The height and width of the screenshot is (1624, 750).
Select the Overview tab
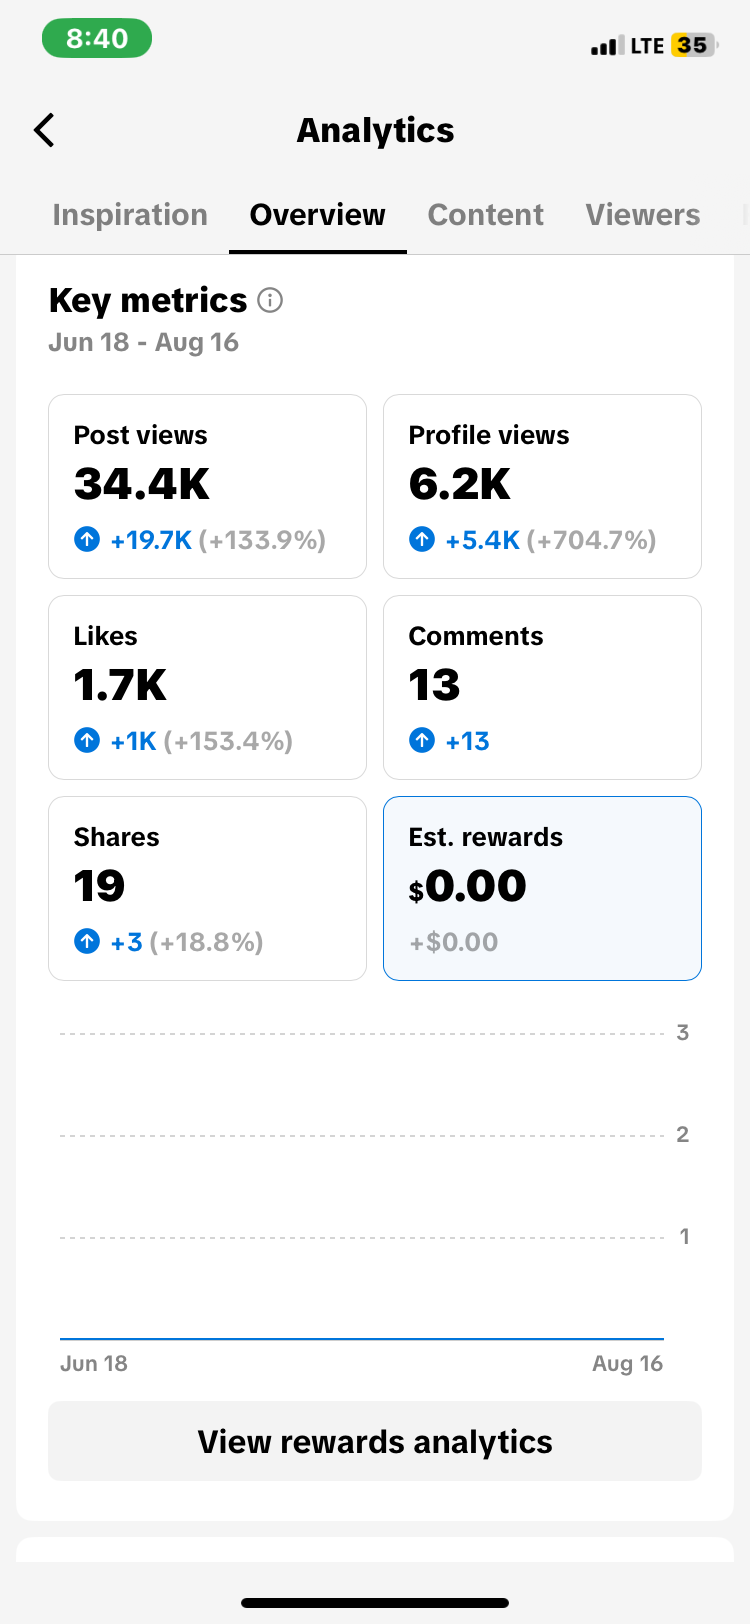[317, 215]
